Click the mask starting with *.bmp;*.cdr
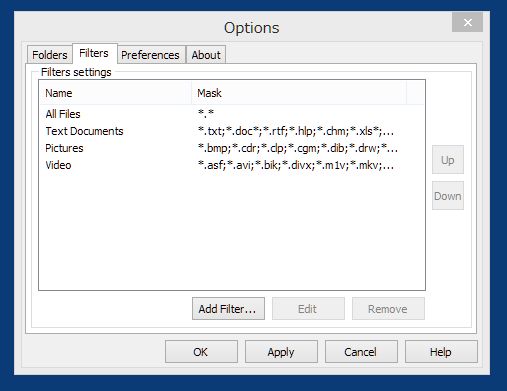The height and width of the screenshot is (391, 507). click(298, 148)
